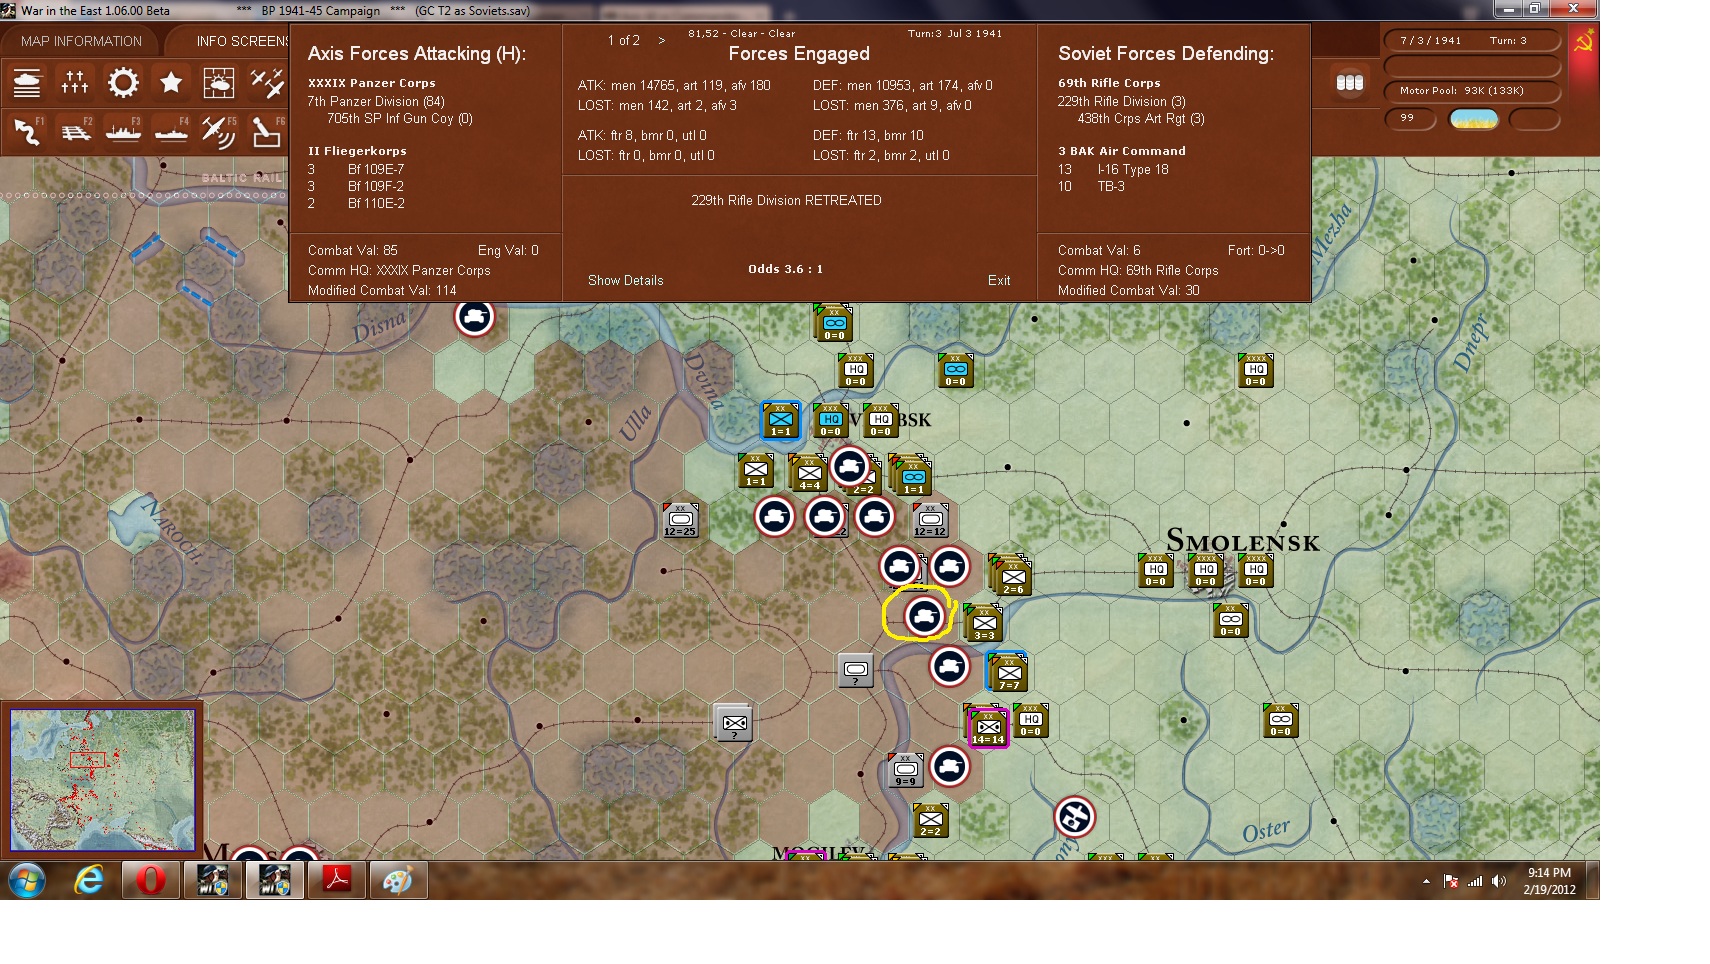1710x964 pixels.
Task: Click the 229th Rifle Division RETREATED message
Action: coord(787,200)
